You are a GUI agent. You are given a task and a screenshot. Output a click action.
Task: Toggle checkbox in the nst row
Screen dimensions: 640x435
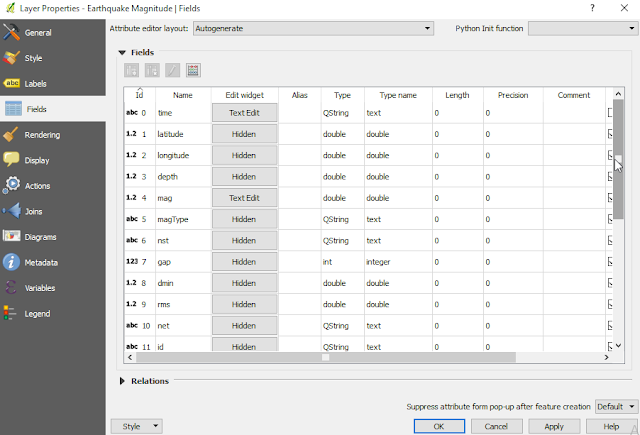[610, 240]
